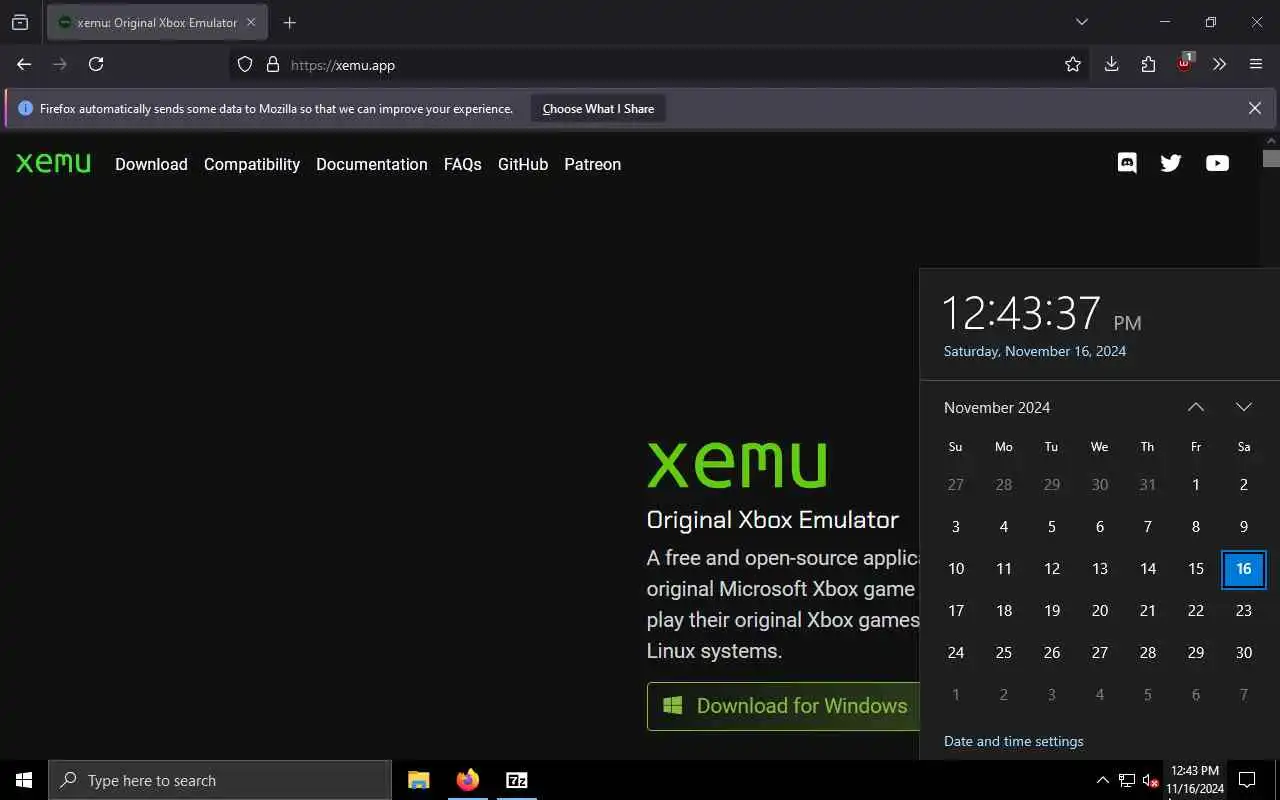Viewport: 1280px width, 800px height.
Task: Show more toolbar tools overflow chevron
Action: click(x=1219, y=64)
